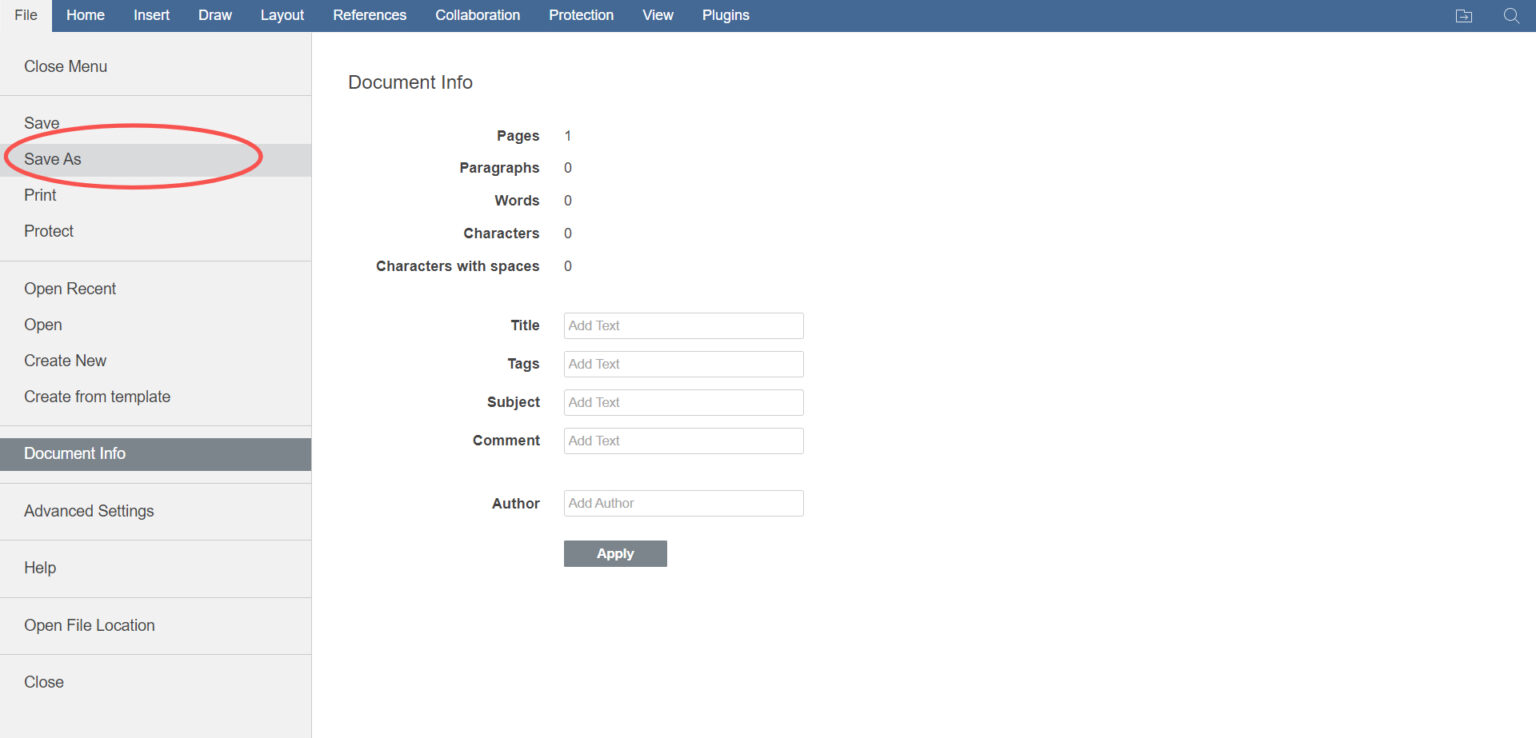Image resolution: width=1536 pixels, height=738 pixels.
Task: Click the Comment text field
Action: tap(683, 441)
